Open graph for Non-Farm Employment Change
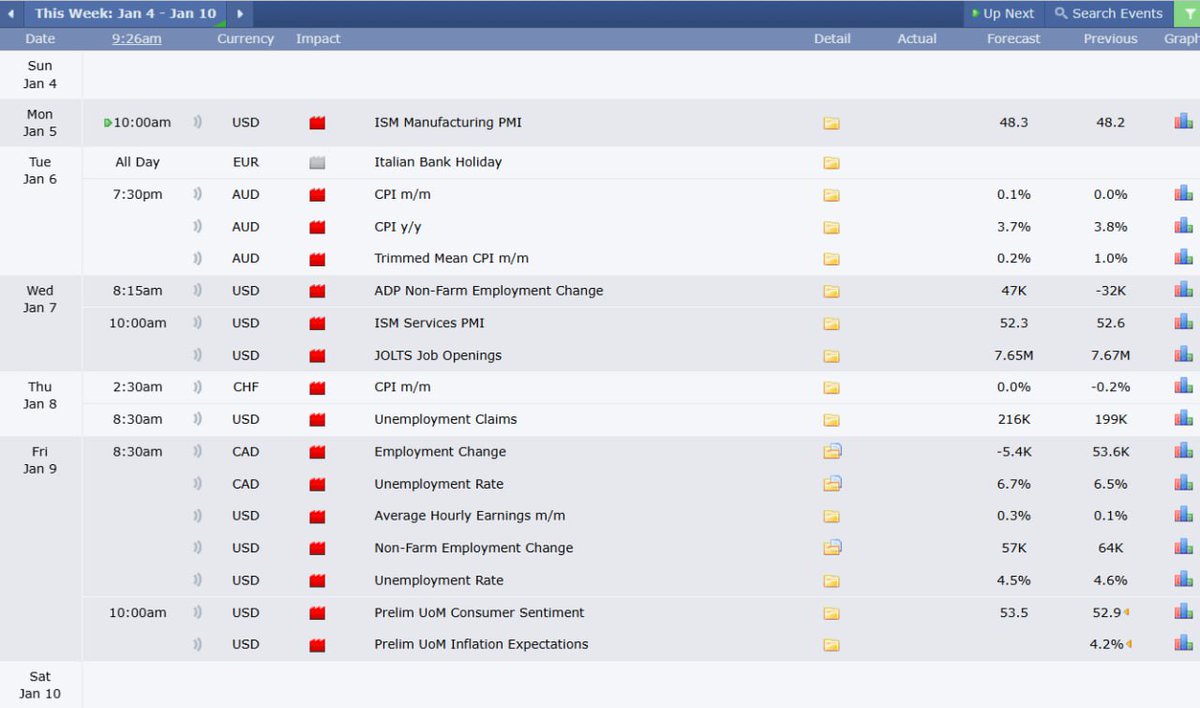The height and width of the screenshot is (708, 1200). (1183, 547)
